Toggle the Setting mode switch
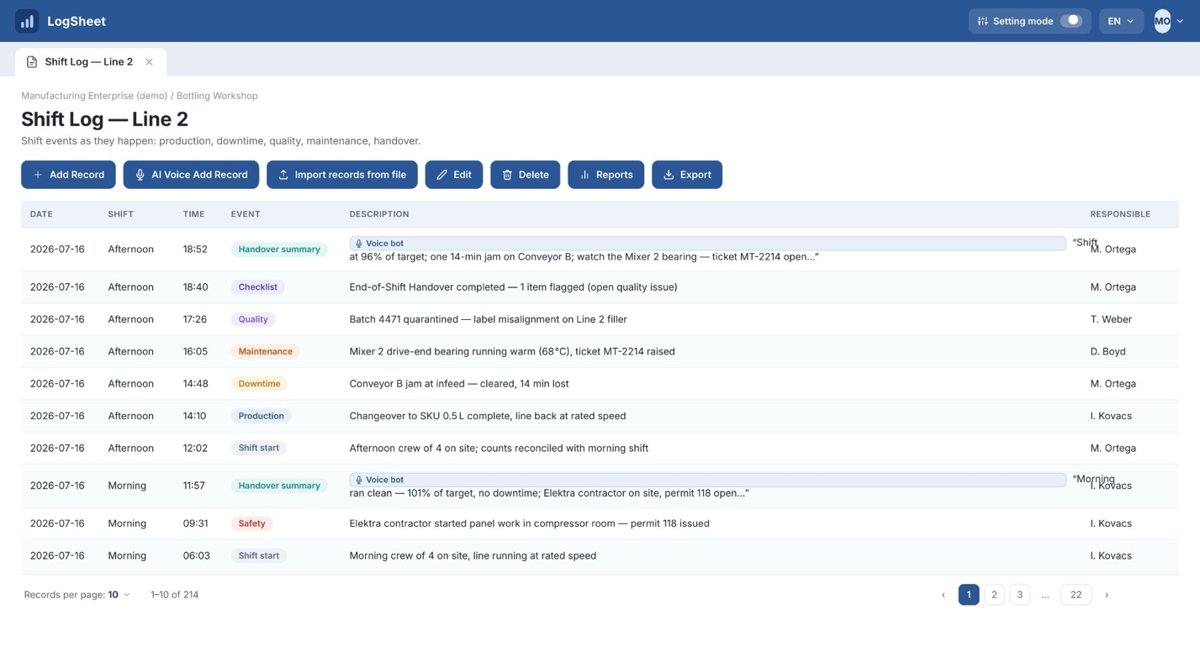 click(x=1071, y=21)
